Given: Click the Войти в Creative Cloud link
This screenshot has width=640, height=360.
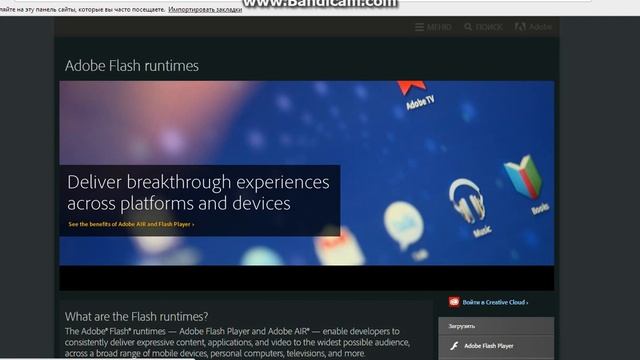Looking at the screenshot, I should click(495, 302).
